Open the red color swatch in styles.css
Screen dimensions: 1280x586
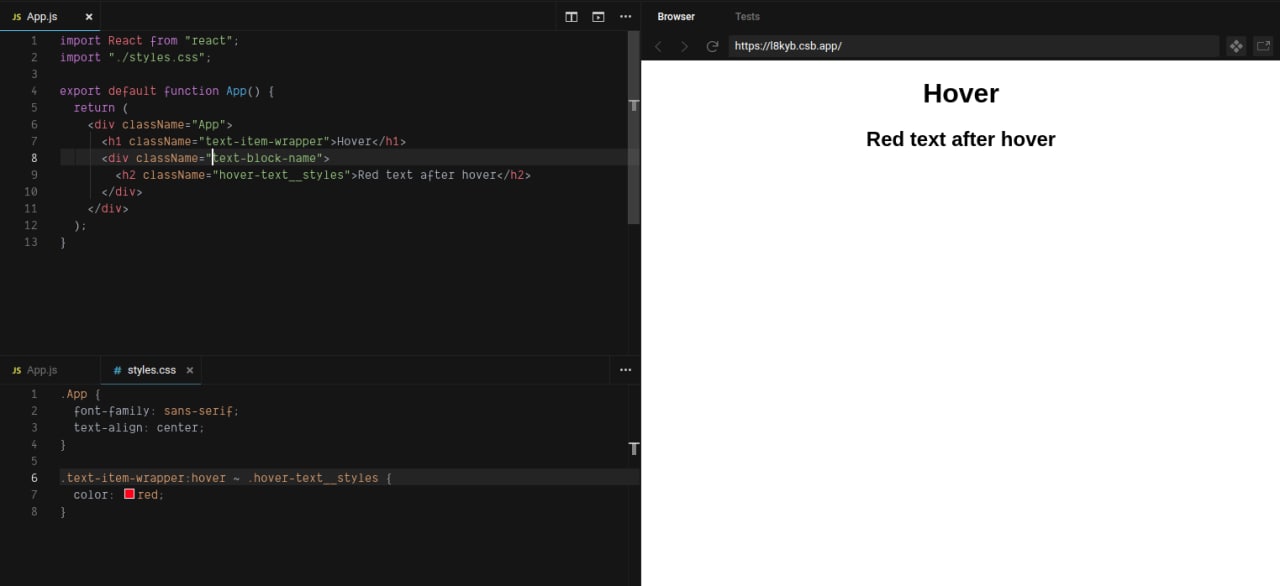tap(129, 494)
